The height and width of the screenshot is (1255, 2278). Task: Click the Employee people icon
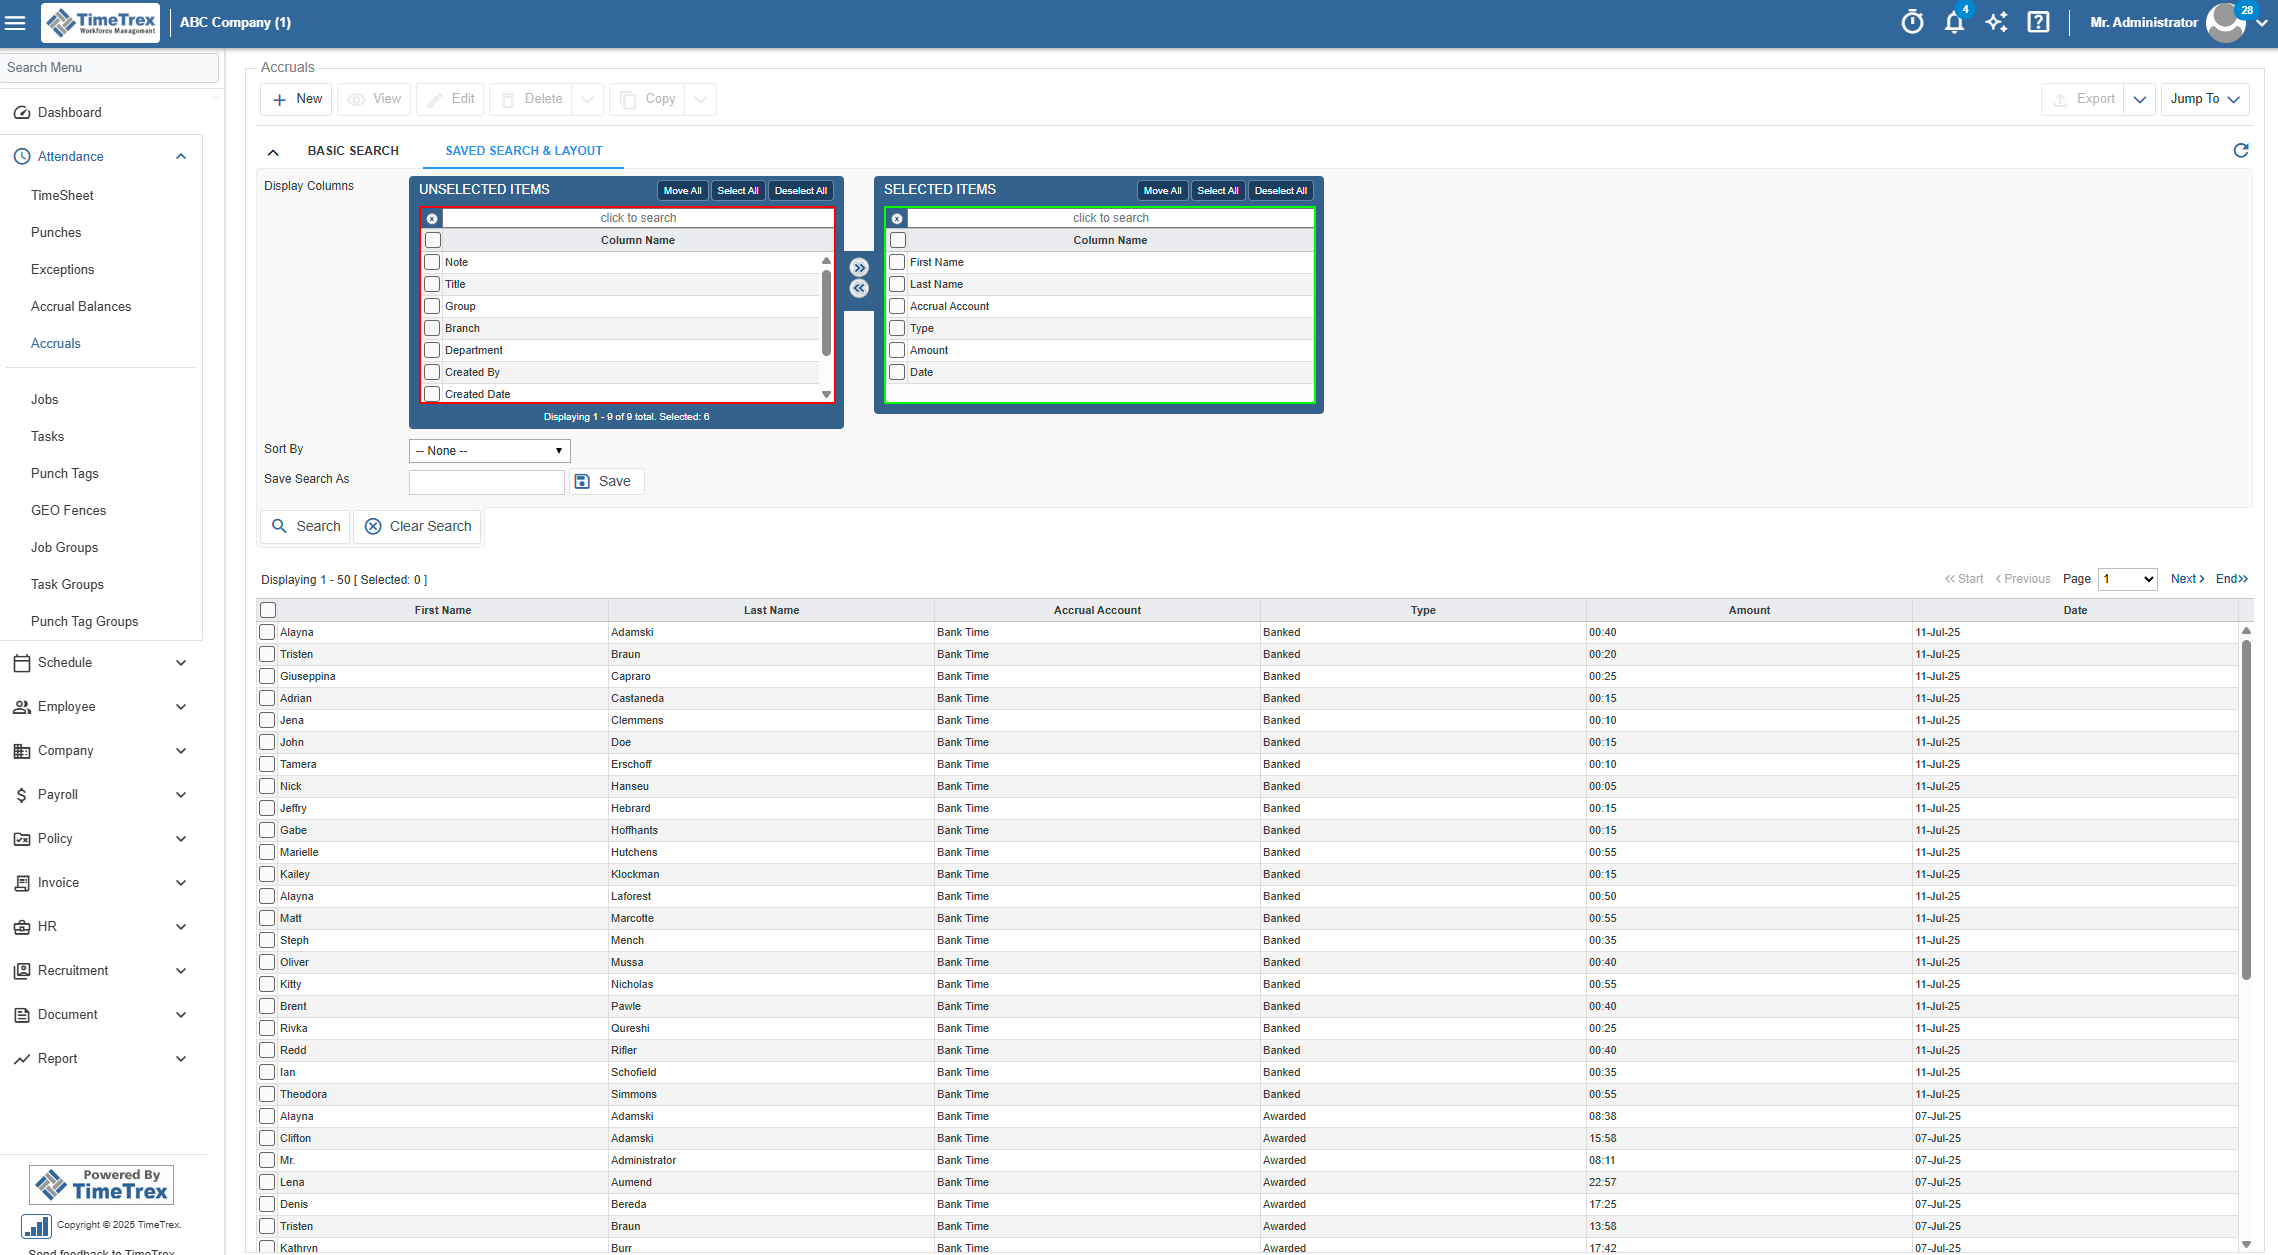[x=22, y=706]
